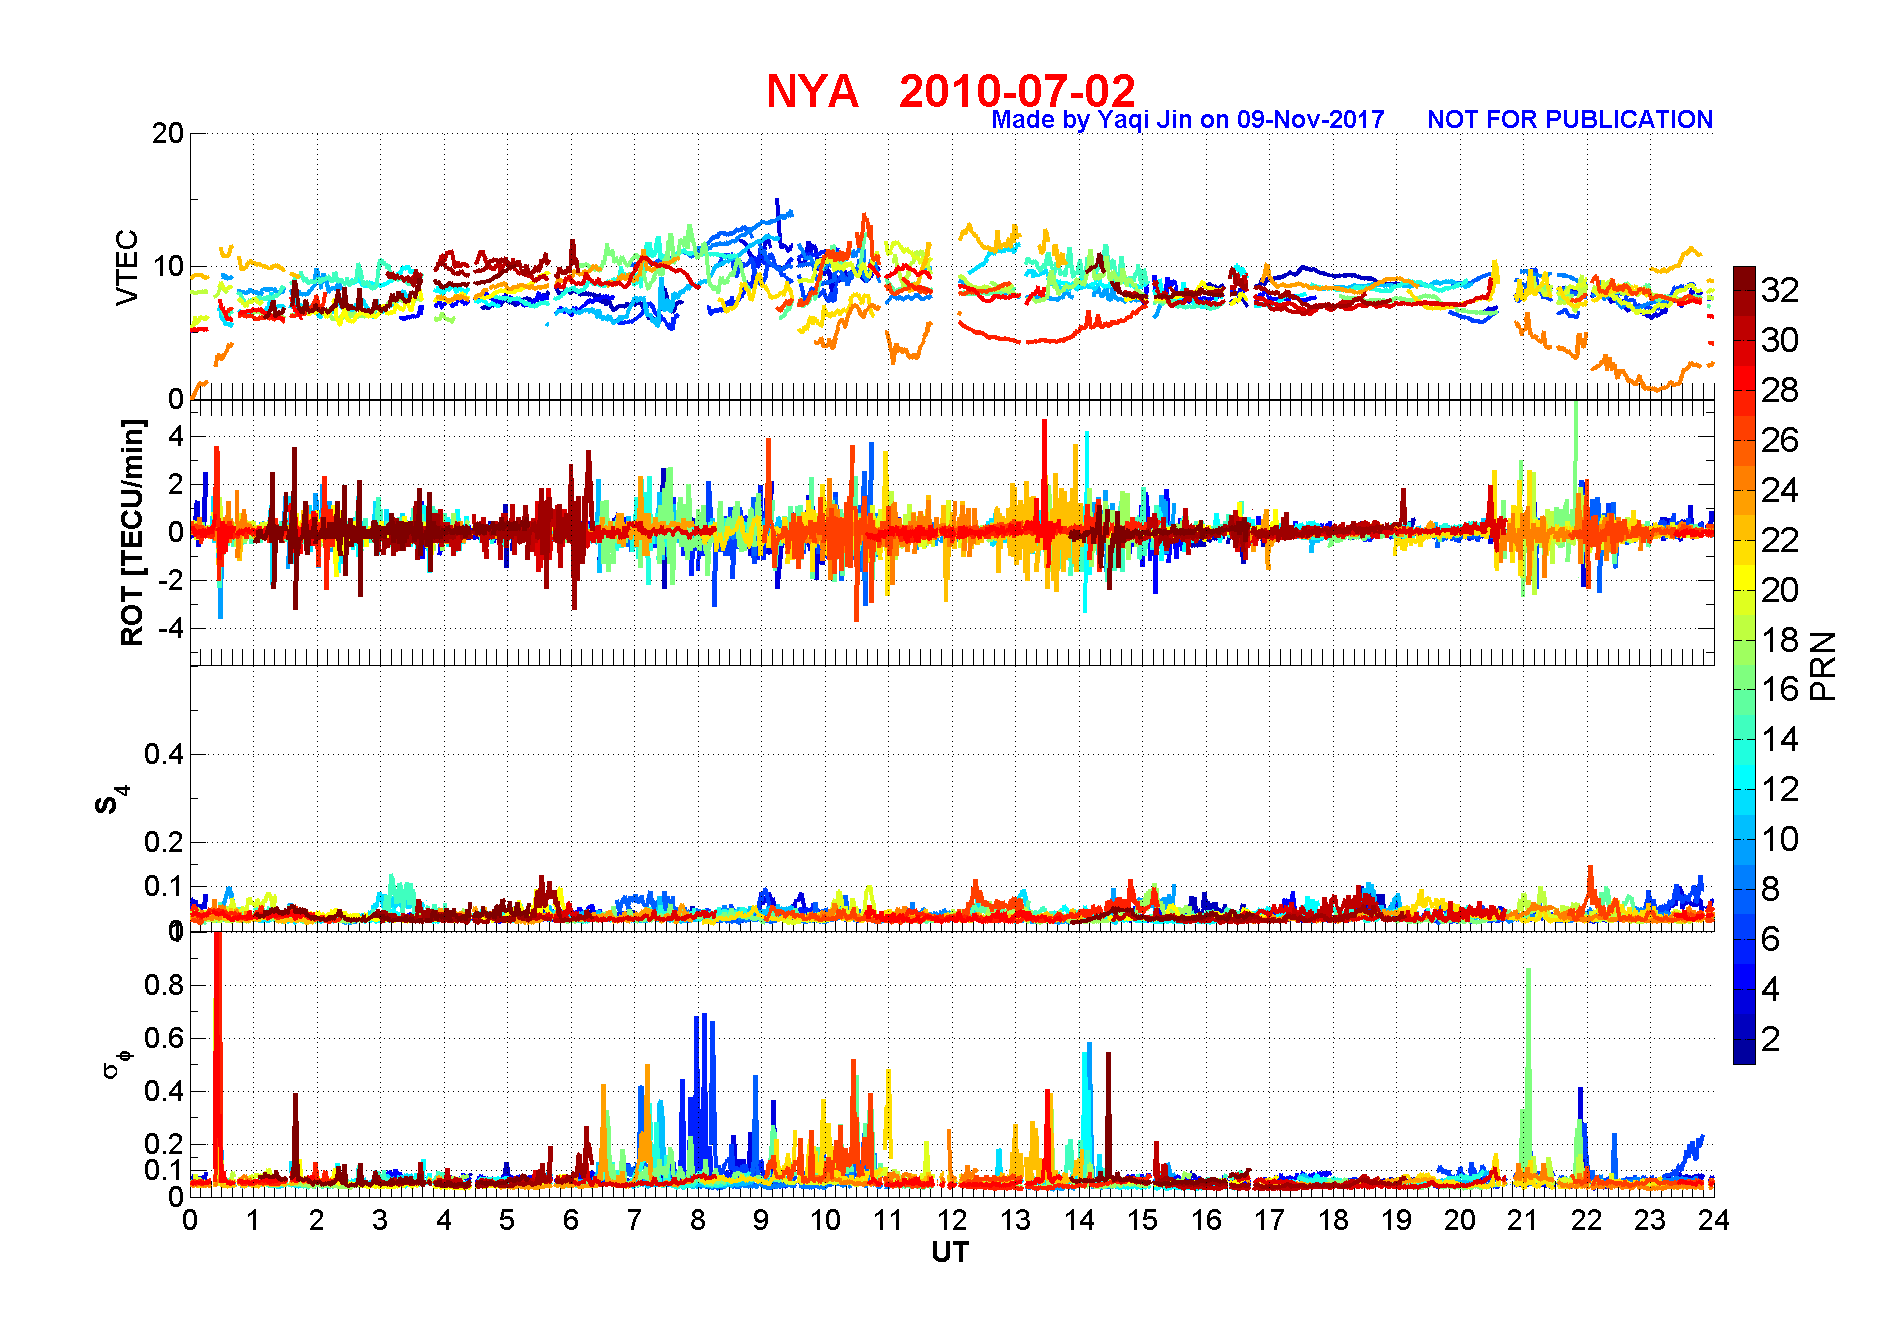The width and height of the screenshot is (1904, 1330).
Task: Click the dark red top of PRN colorbar
Action: [x=1744, y=278]
